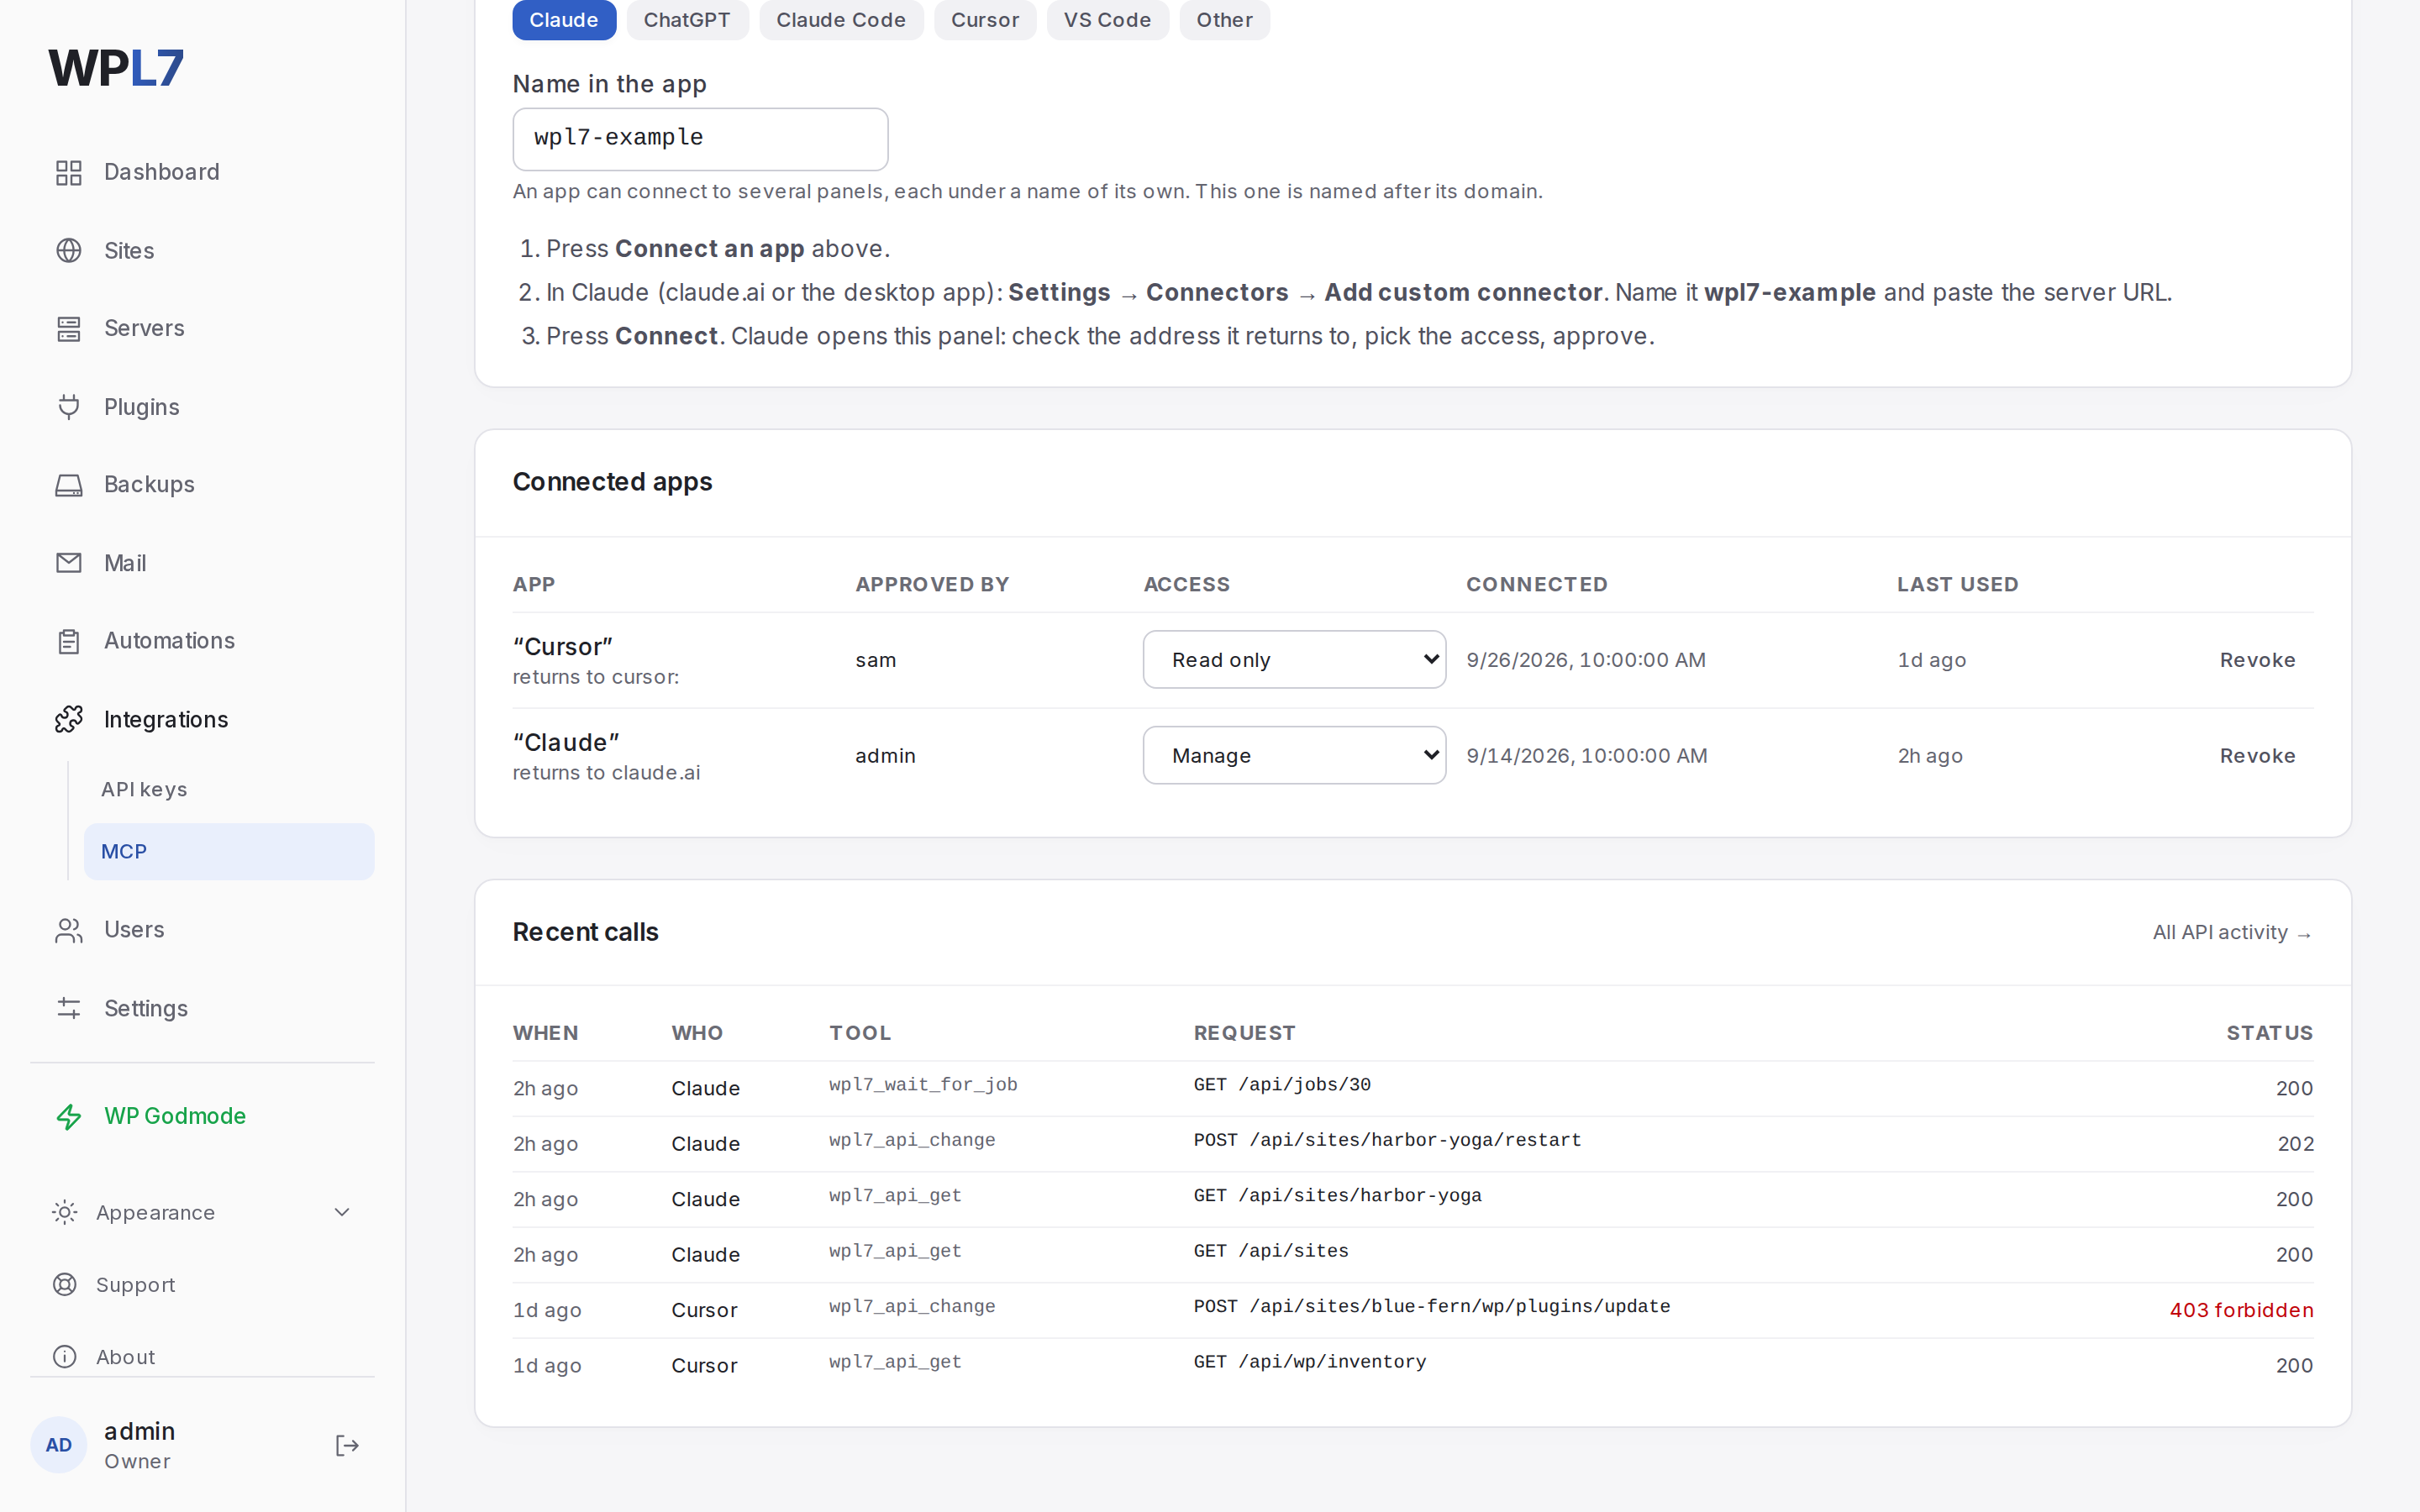Screen dimensions: 2420x1512
Task: Click the Servers stack icon
Action: [68, 328]
